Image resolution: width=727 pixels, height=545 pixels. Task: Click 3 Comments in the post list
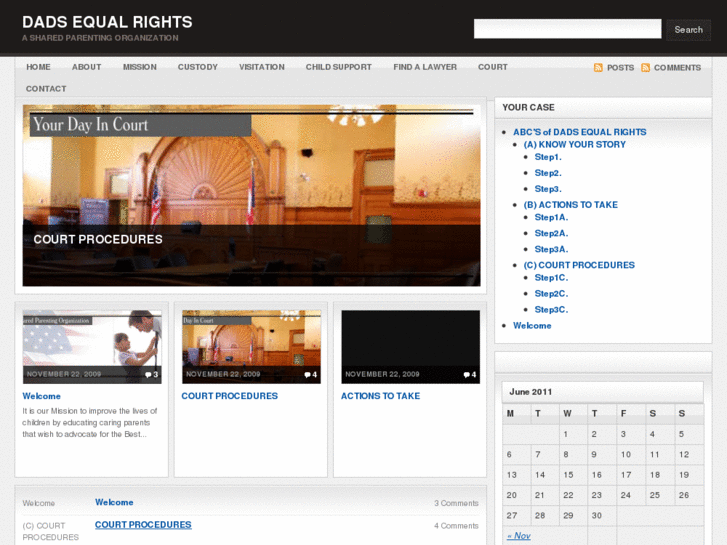(456, 503)
